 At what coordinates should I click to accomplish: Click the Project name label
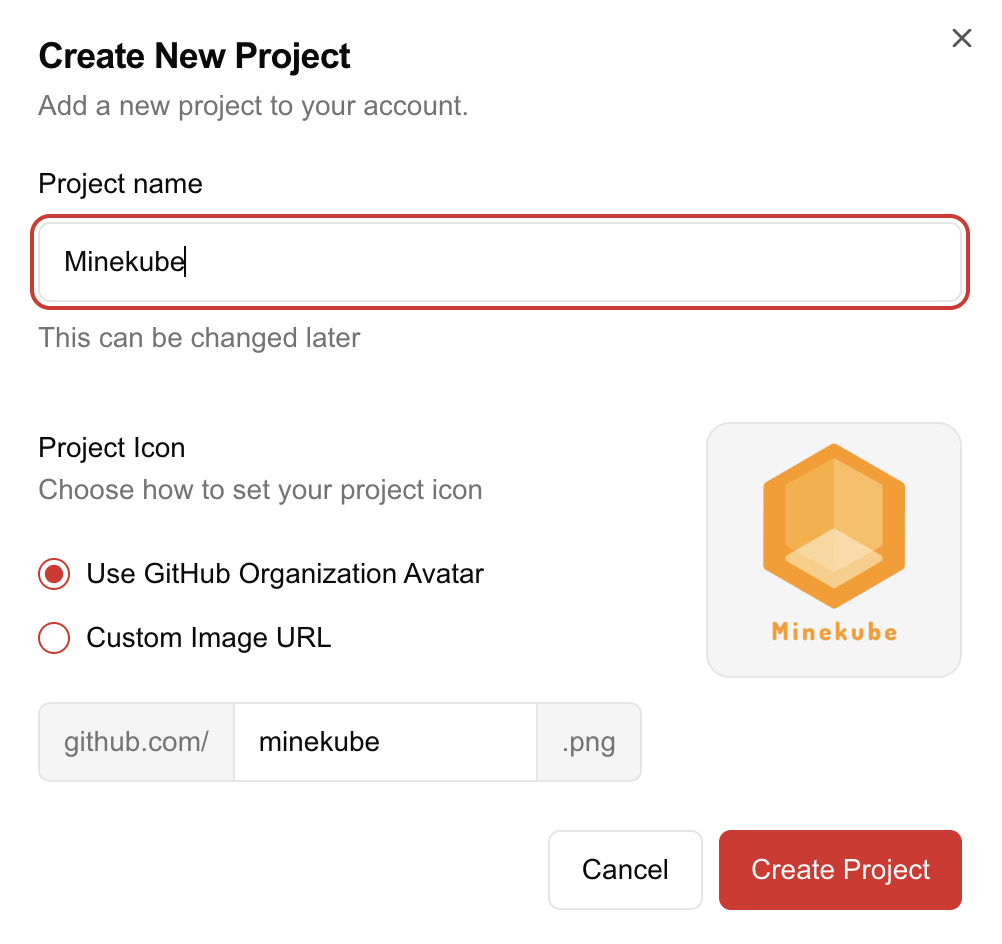[x=120, y=184]
